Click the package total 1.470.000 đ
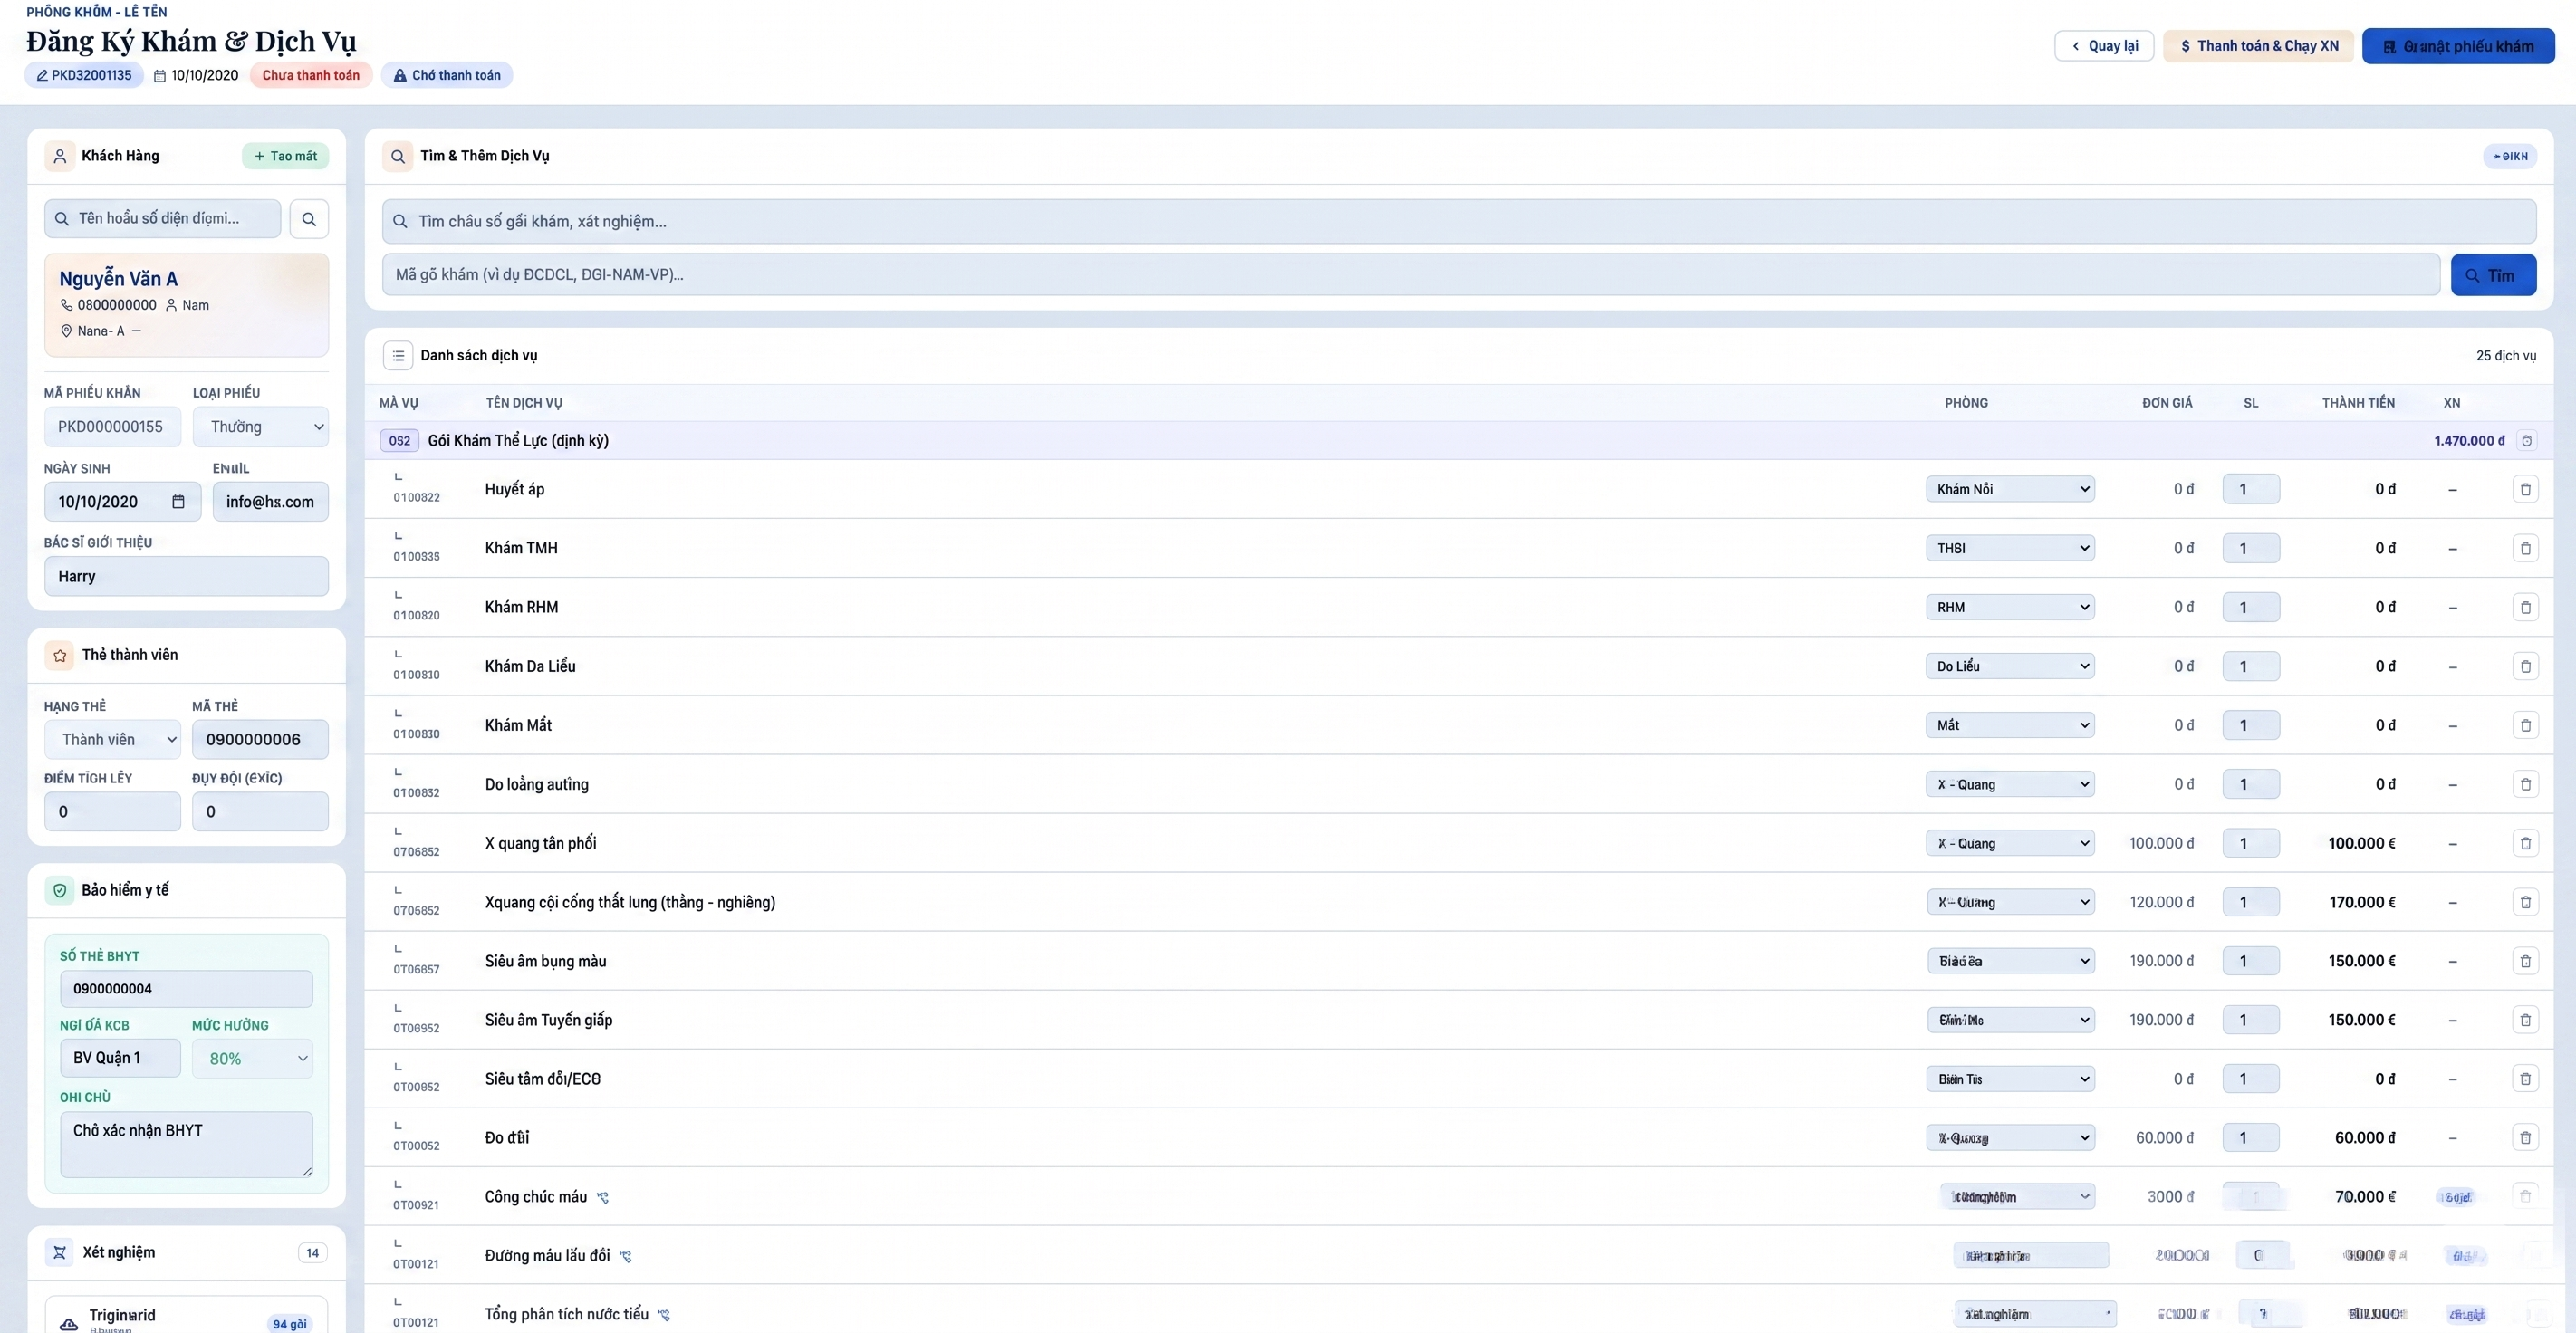This screenshot has width=2576, height=1333. tap(2469, 441)
